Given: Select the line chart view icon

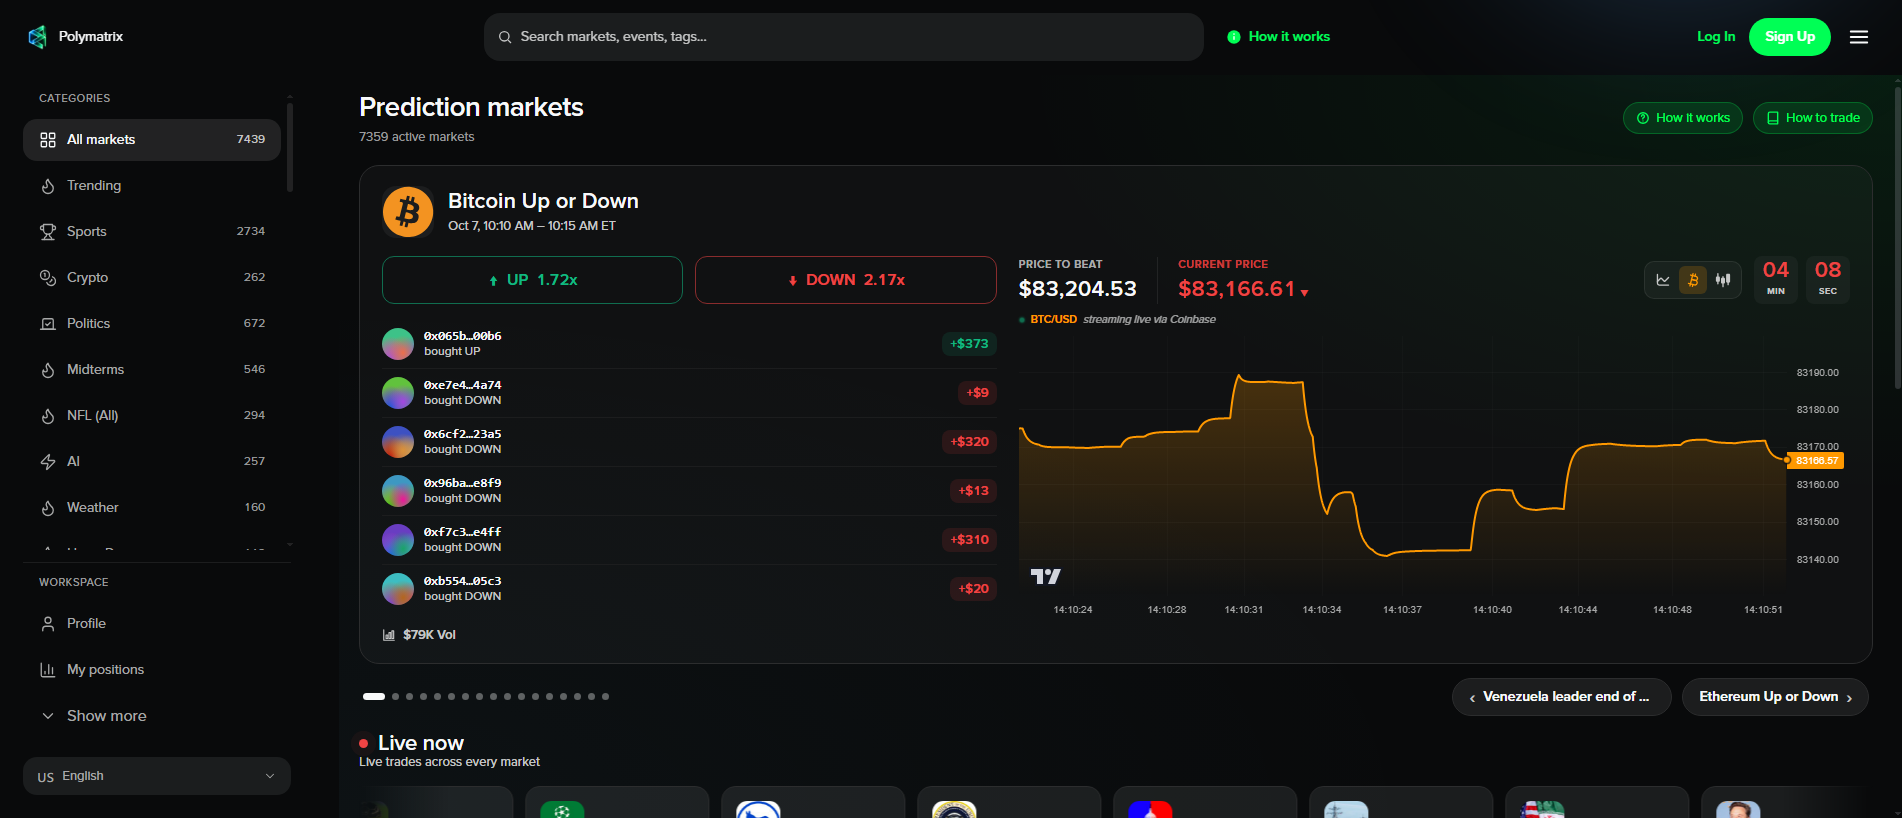Looking at the screenshot, I should coord(1663,280).
